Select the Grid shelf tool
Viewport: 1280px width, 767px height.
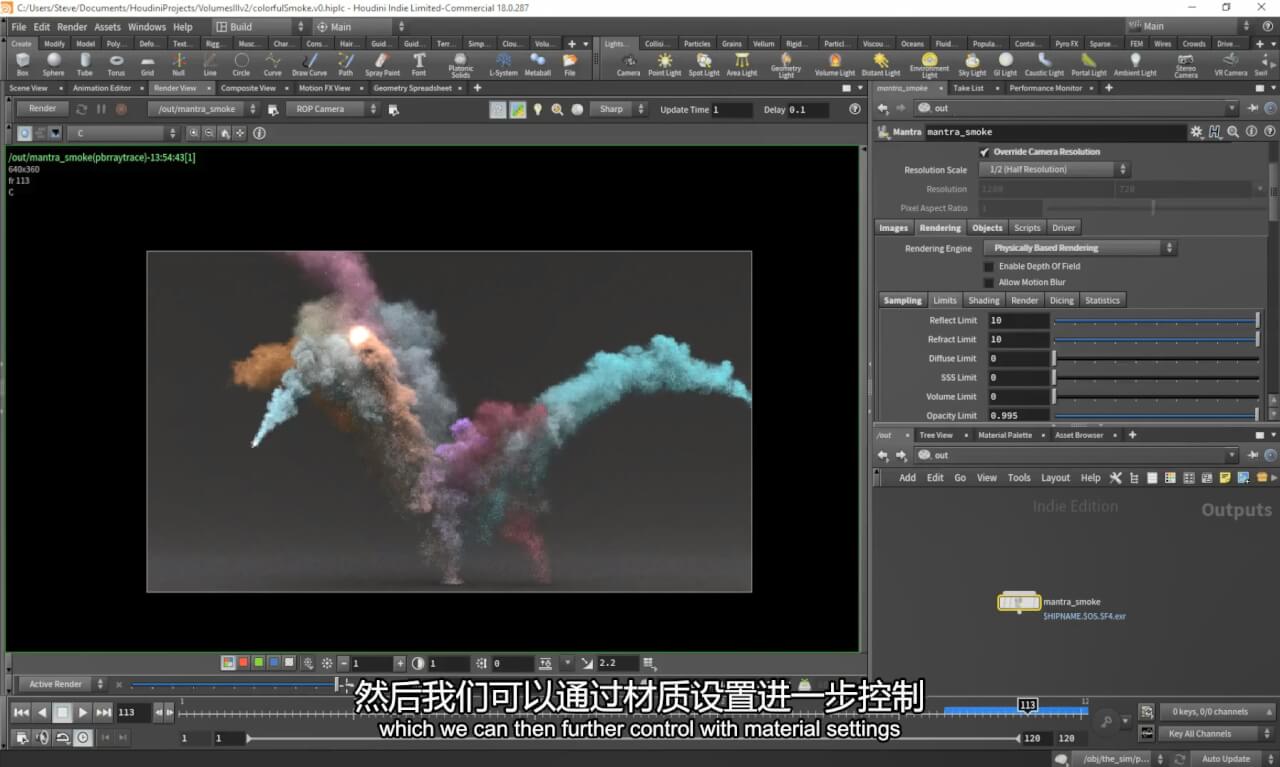[147, 65]
